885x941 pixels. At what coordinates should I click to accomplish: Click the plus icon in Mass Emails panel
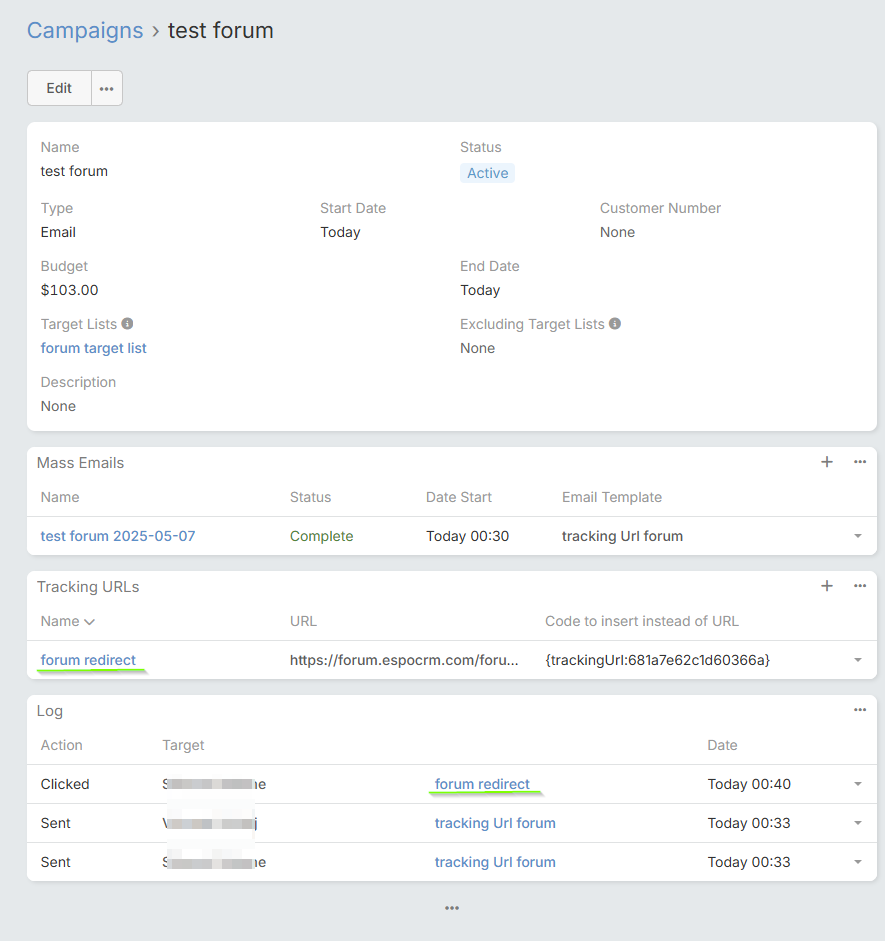(x=827, y=462)
